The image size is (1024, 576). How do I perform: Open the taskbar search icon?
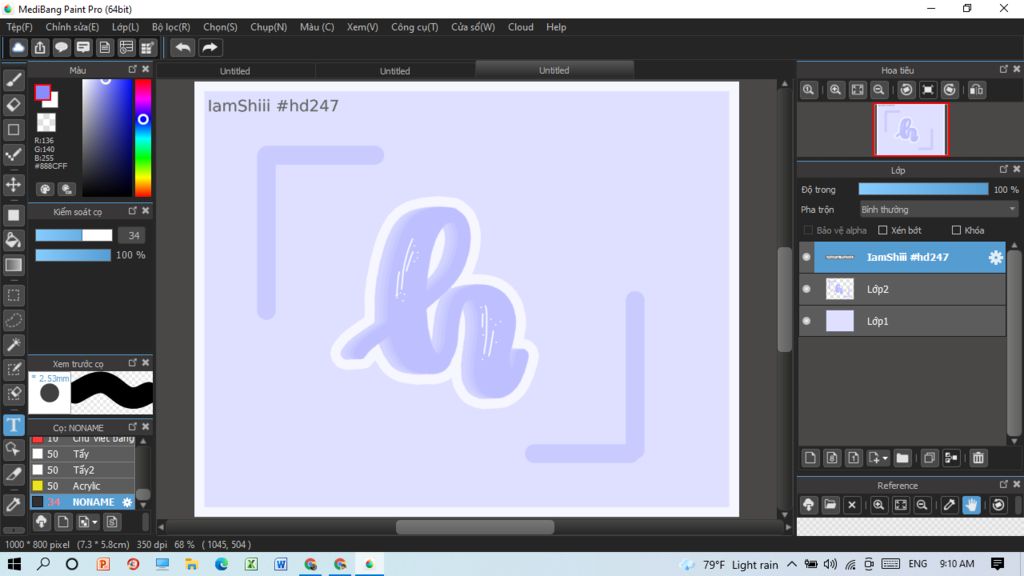pyautogui.click(x=43, y=564)
